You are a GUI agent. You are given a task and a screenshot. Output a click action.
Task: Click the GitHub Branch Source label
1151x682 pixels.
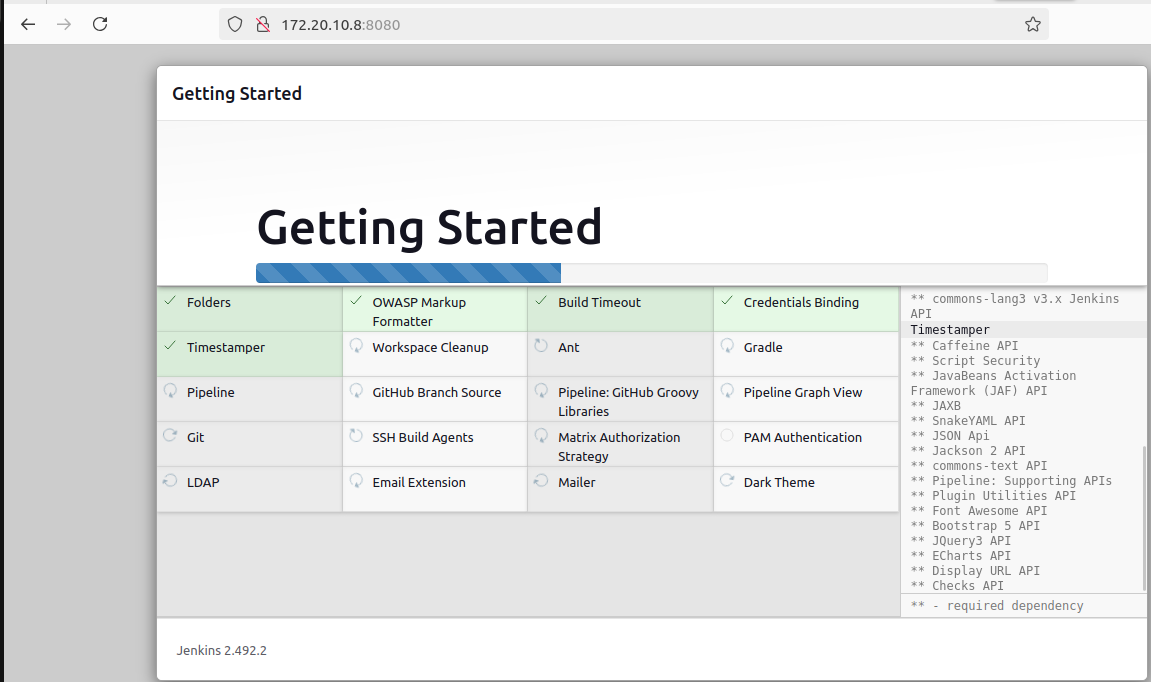[x=437, y=393]
